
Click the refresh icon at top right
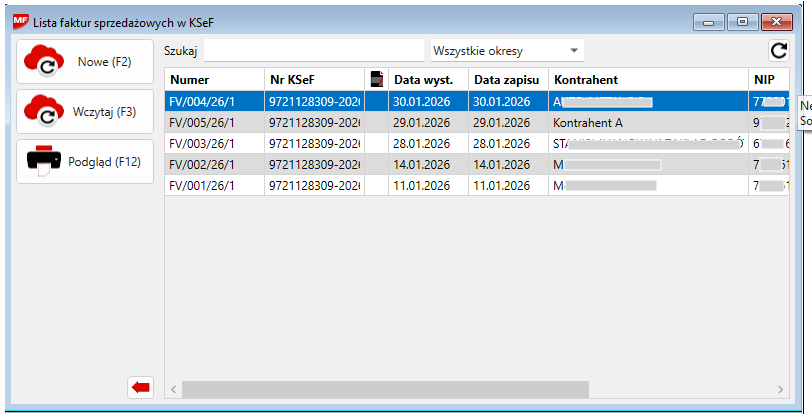click(778, 51)
